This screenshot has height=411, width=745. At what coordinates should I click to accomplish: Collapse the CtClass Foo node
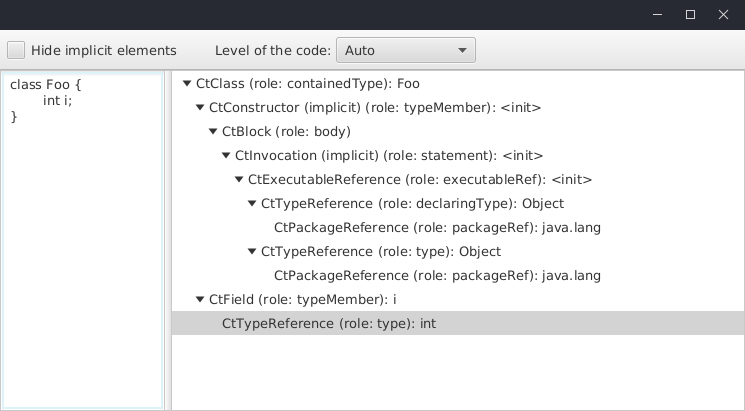(x=187, y=84)
